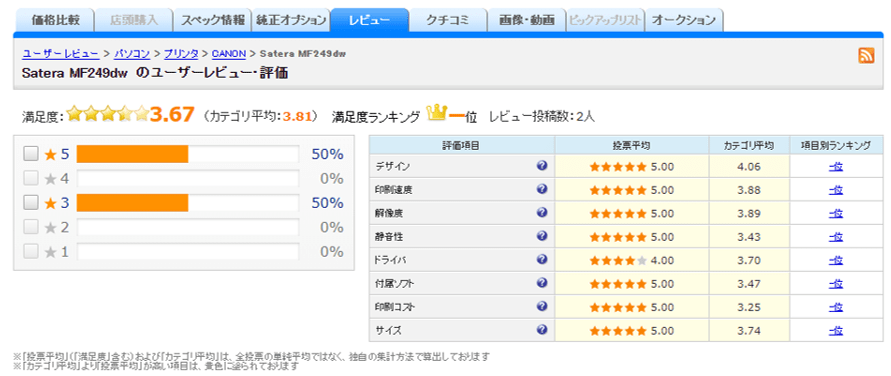
Task: Open the RSS feed icon
Action: [866, 56]
